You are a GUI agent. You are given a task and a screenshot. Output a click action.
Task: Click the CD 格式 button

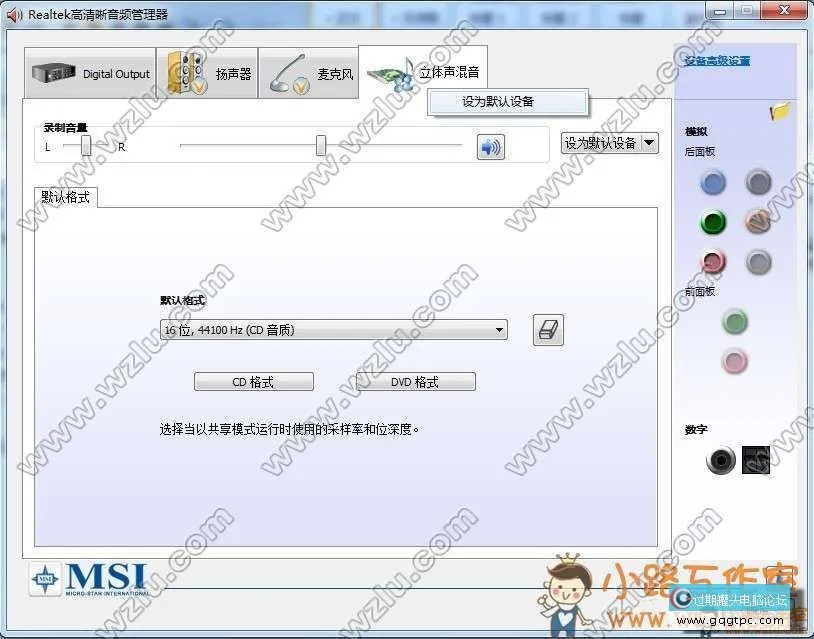pyautogui.click(x=253, y=381)
